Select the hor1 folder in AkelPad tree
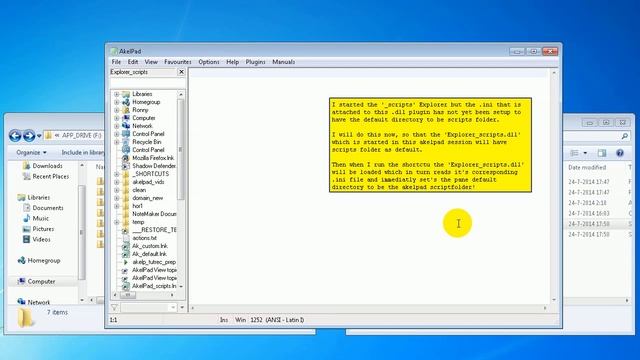 click(137, 206)
